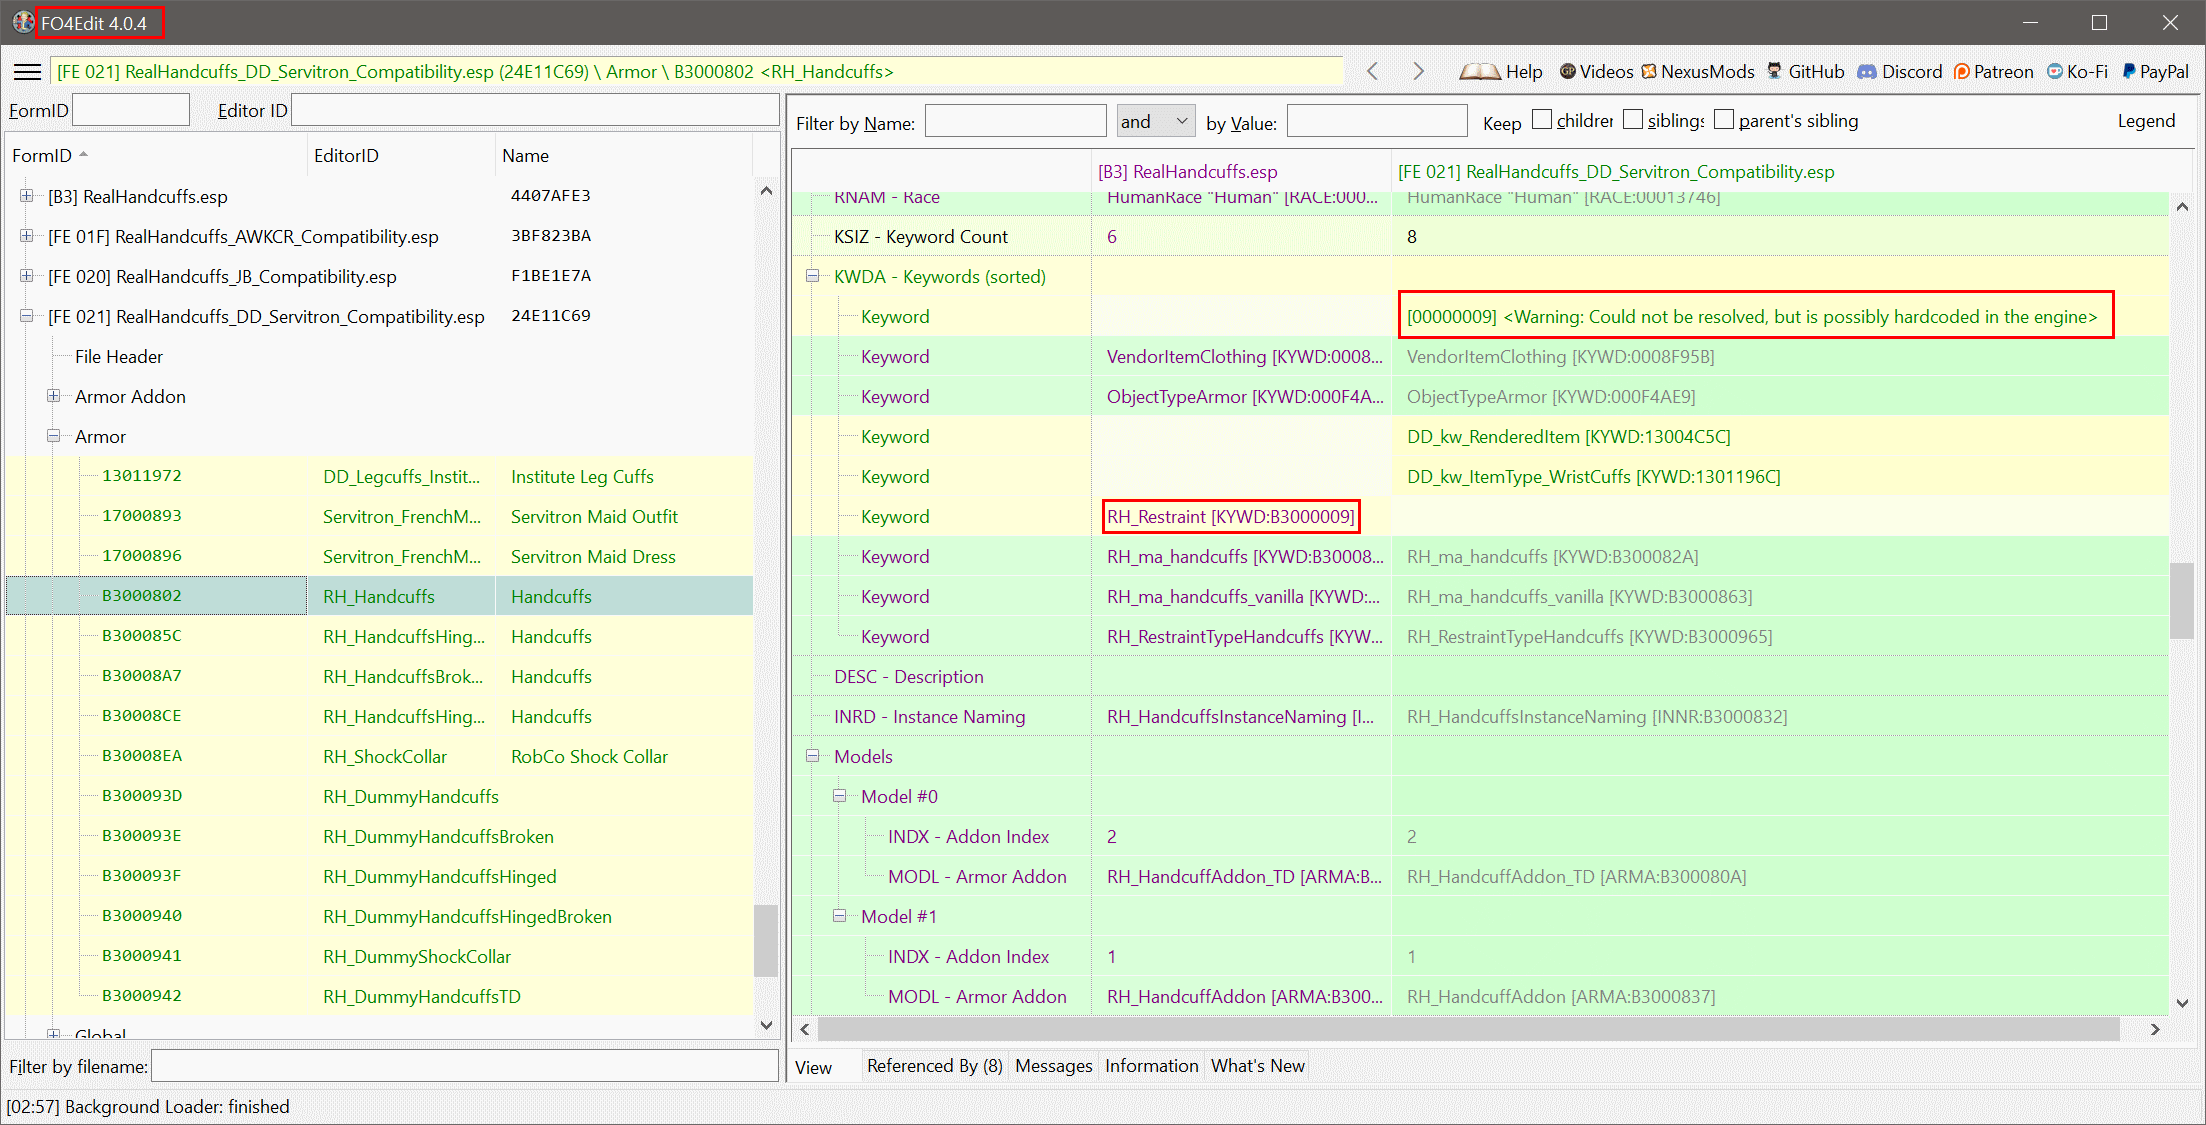
Task: Click the Filter by filename input field
Action: 465,1066
